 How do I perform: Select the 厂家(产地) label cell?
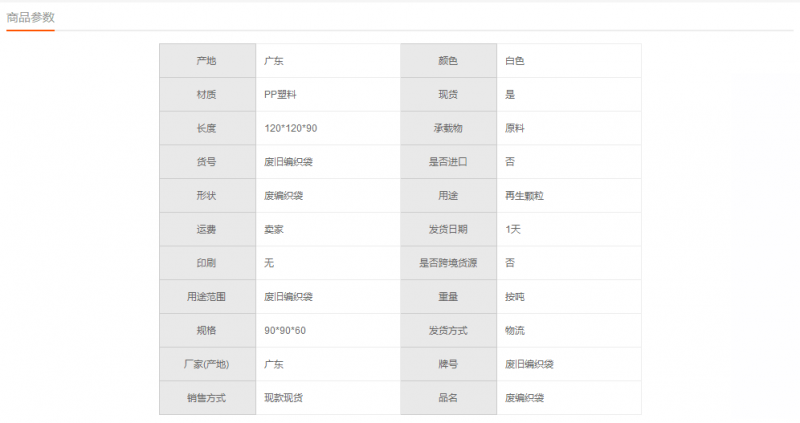coord(207,365)
